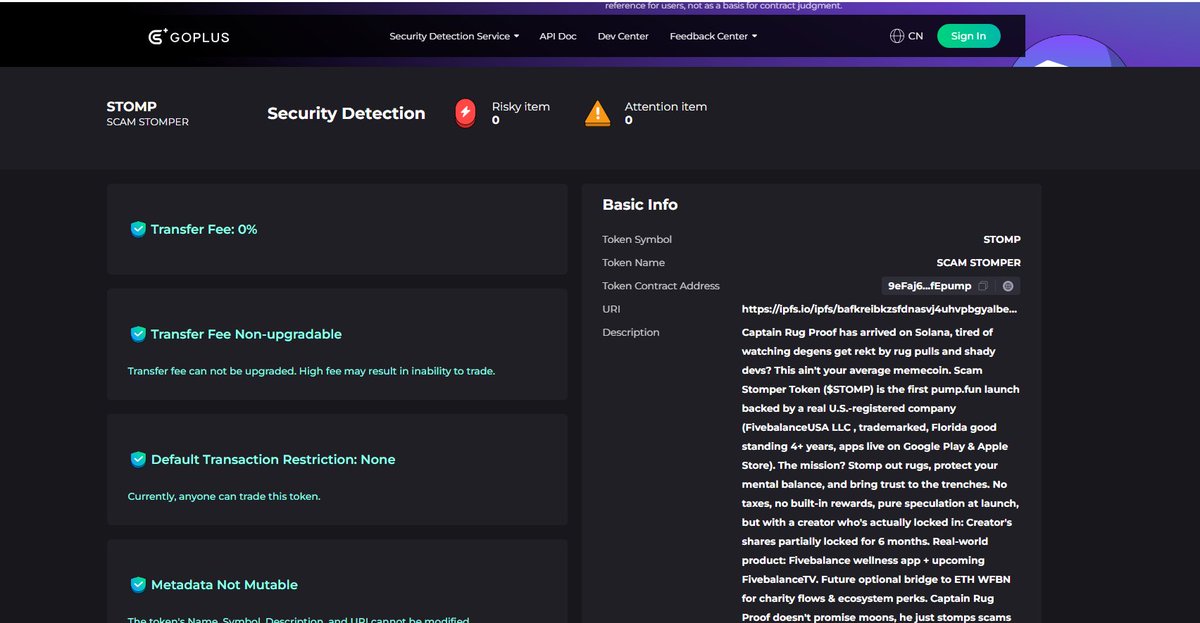Click shield icon beside Transfer Fee Non-upgradable
Image resolution: width=1200 pixels, height=623 pixels.
[x=138, y=334]
